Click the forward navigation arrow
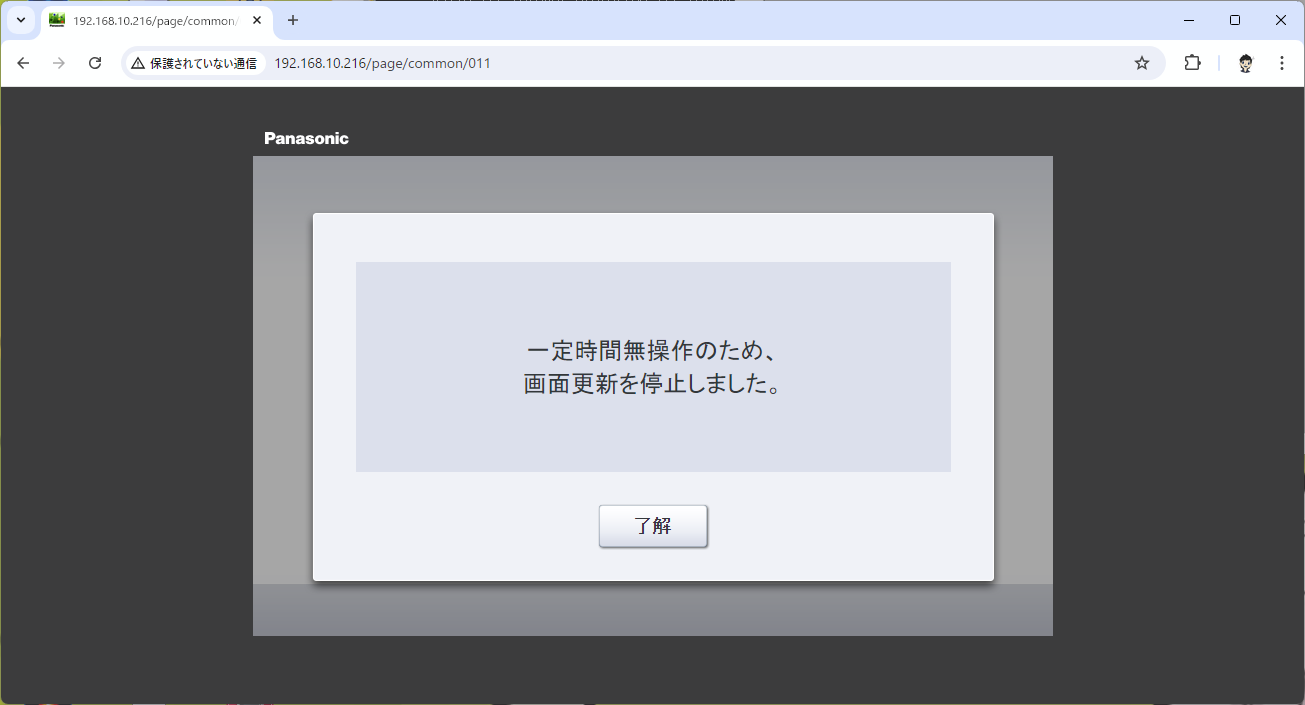Screen dimensions: 1305x705 pos(59,63)
